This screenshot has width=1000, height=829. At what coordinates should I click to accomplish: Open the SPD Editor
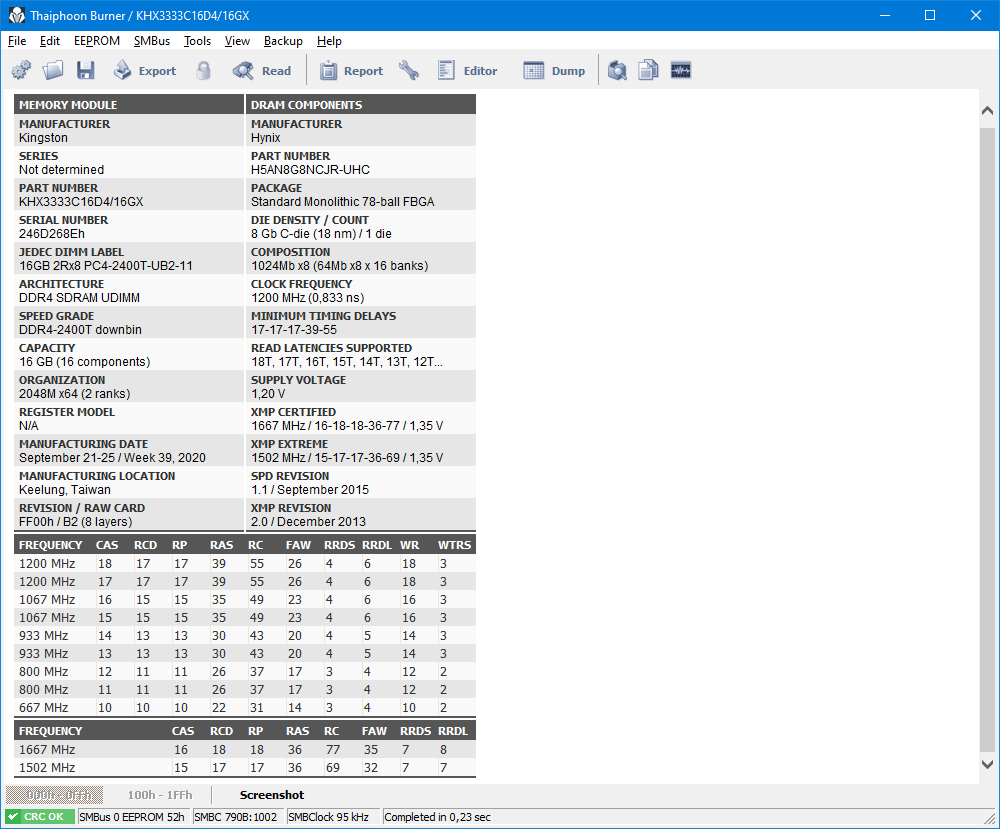(467, 70)
